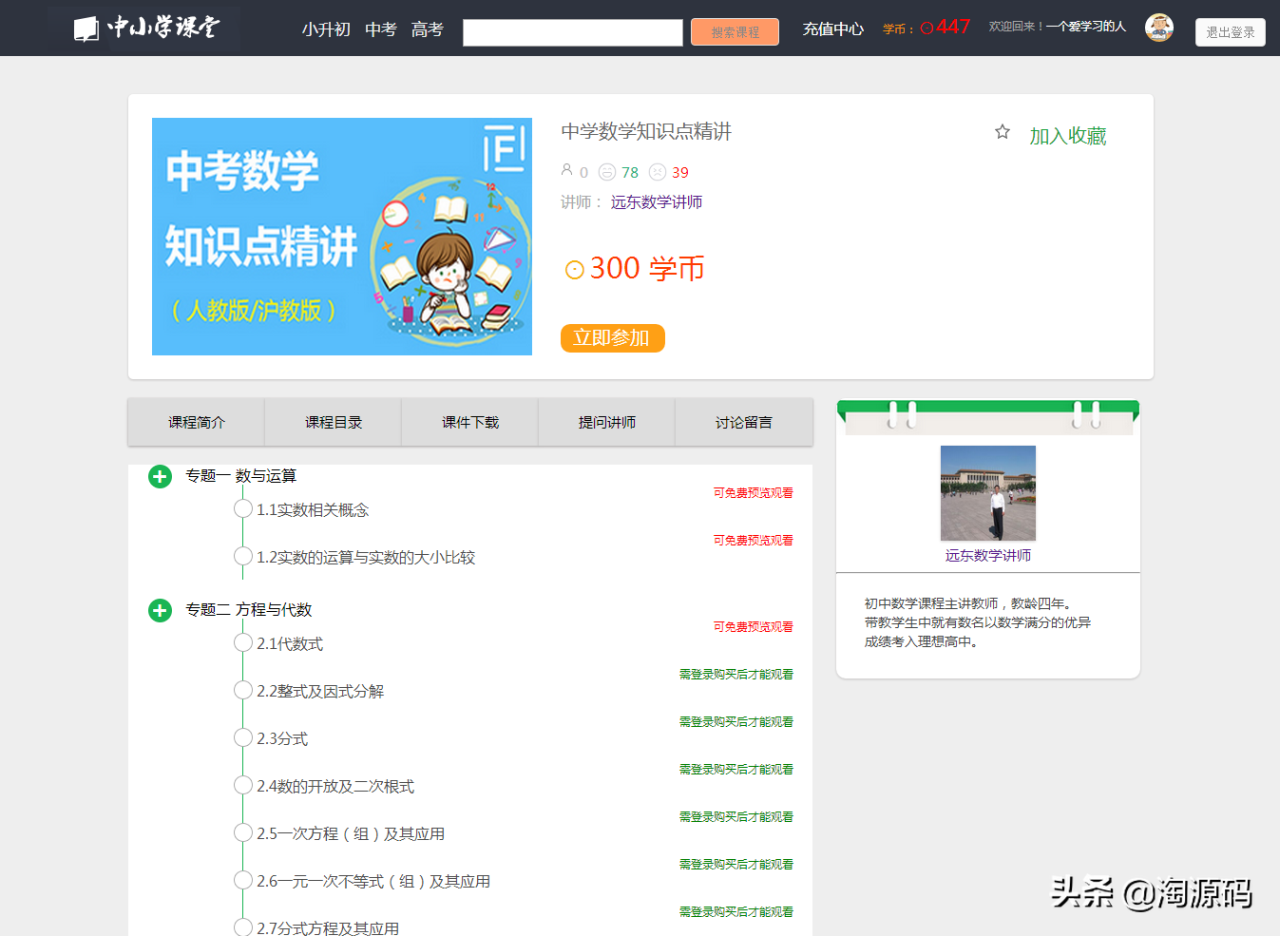Open 远东数学讲师 link under teacher photo
Screen dimensions: 1280x936
coord(988,555)
